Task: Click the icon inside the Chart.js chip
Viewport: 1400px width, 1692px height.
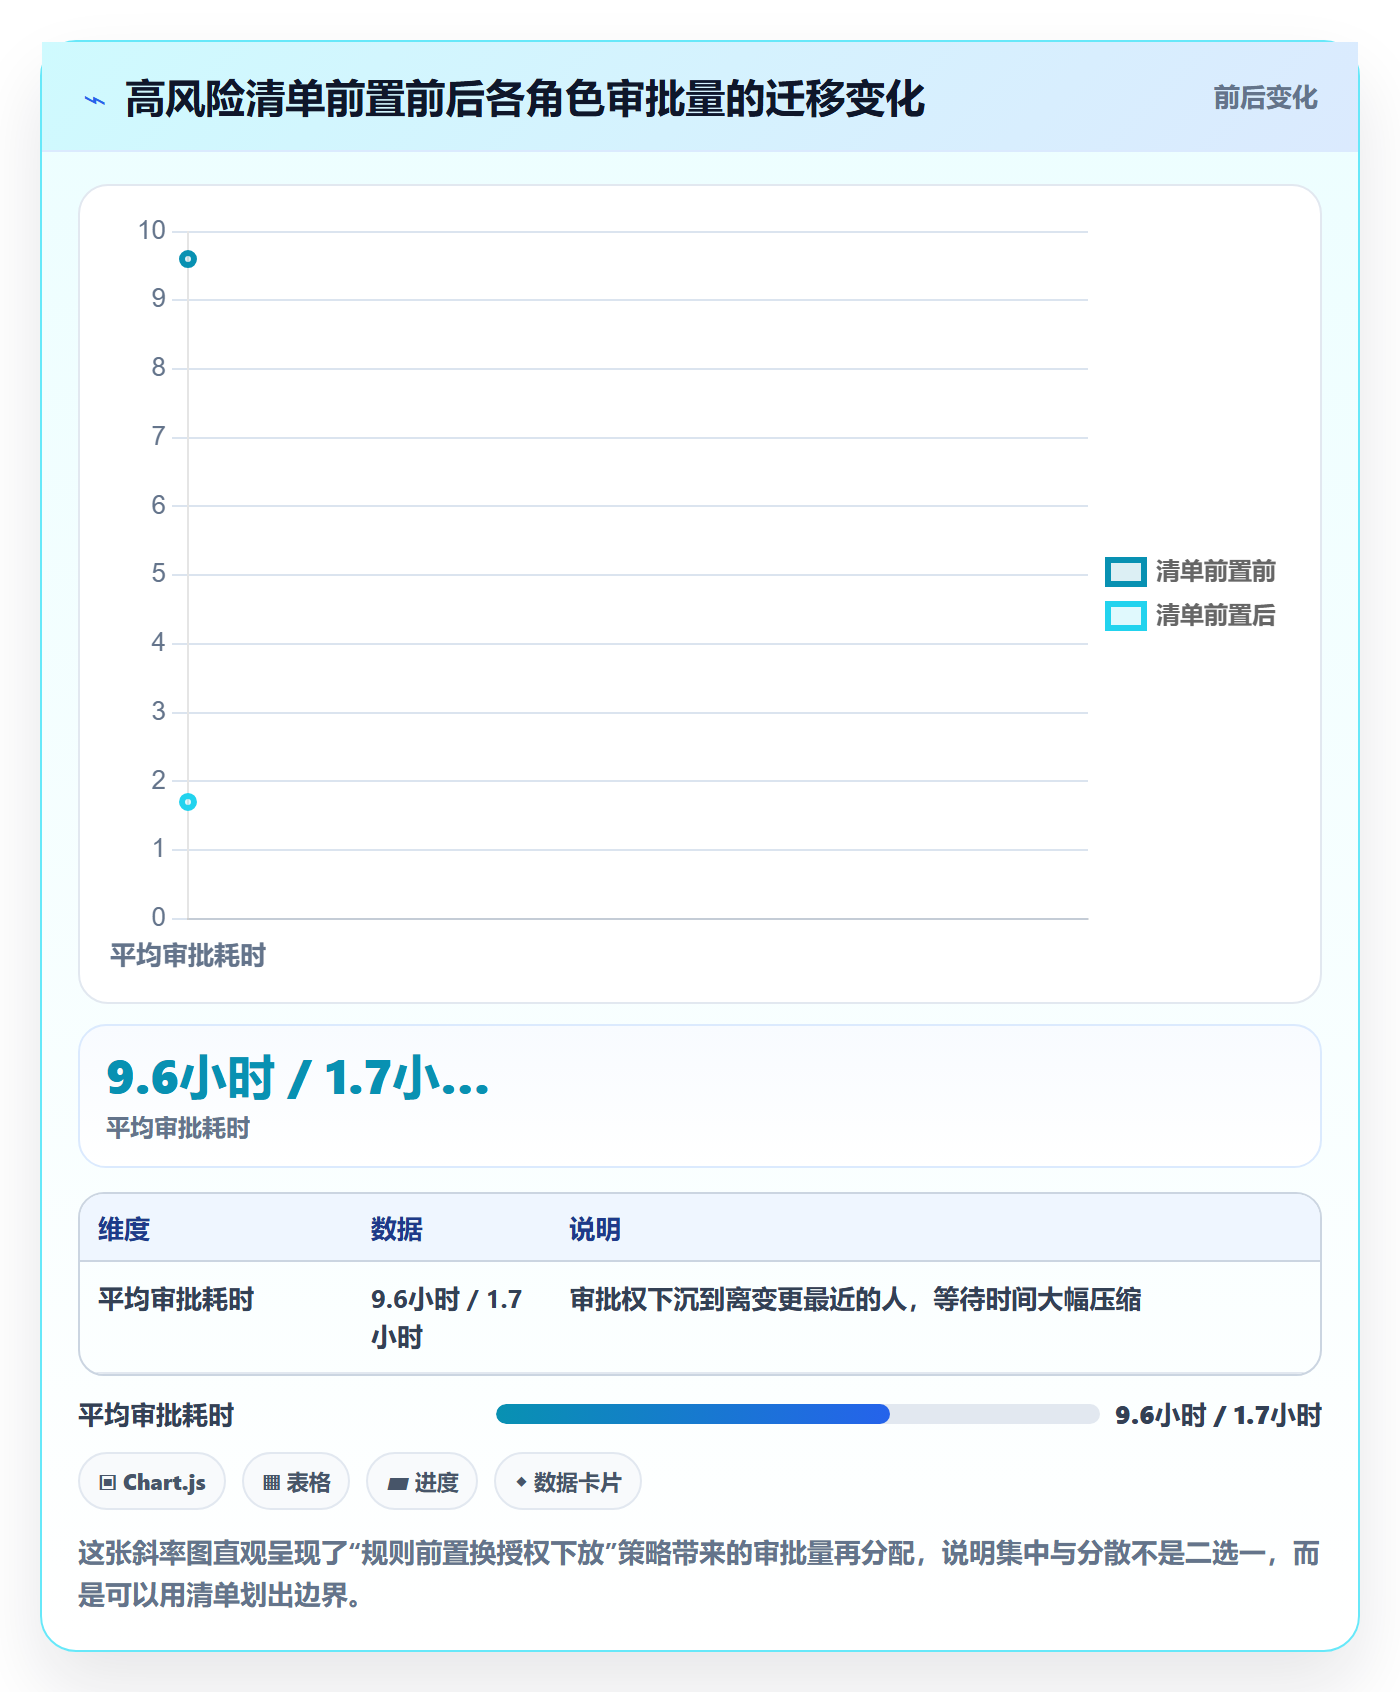Action: tap(108, 1482)
